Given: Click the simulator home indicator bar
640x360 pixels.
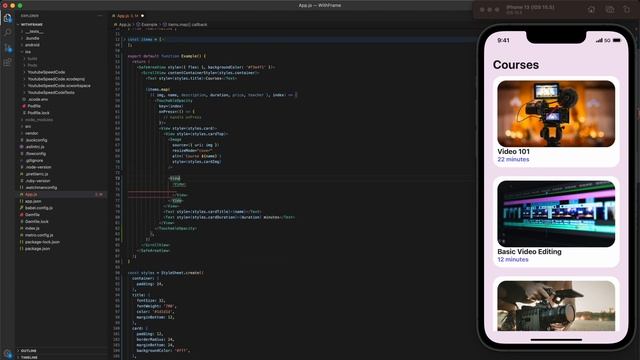Looking at the screenshot, I should coord(556,339).
